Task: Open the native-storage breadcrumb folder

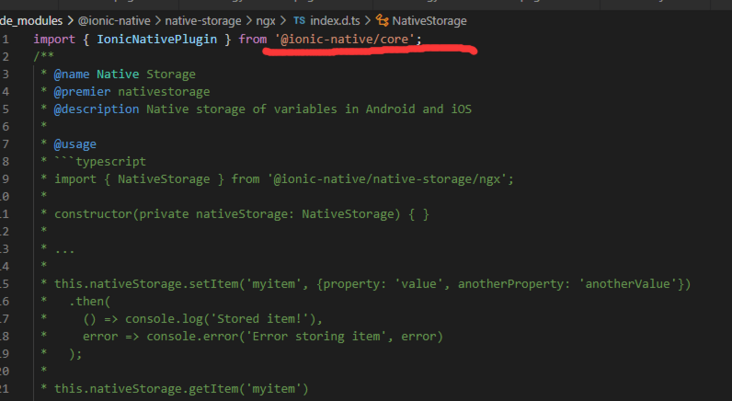Action: 203,21
